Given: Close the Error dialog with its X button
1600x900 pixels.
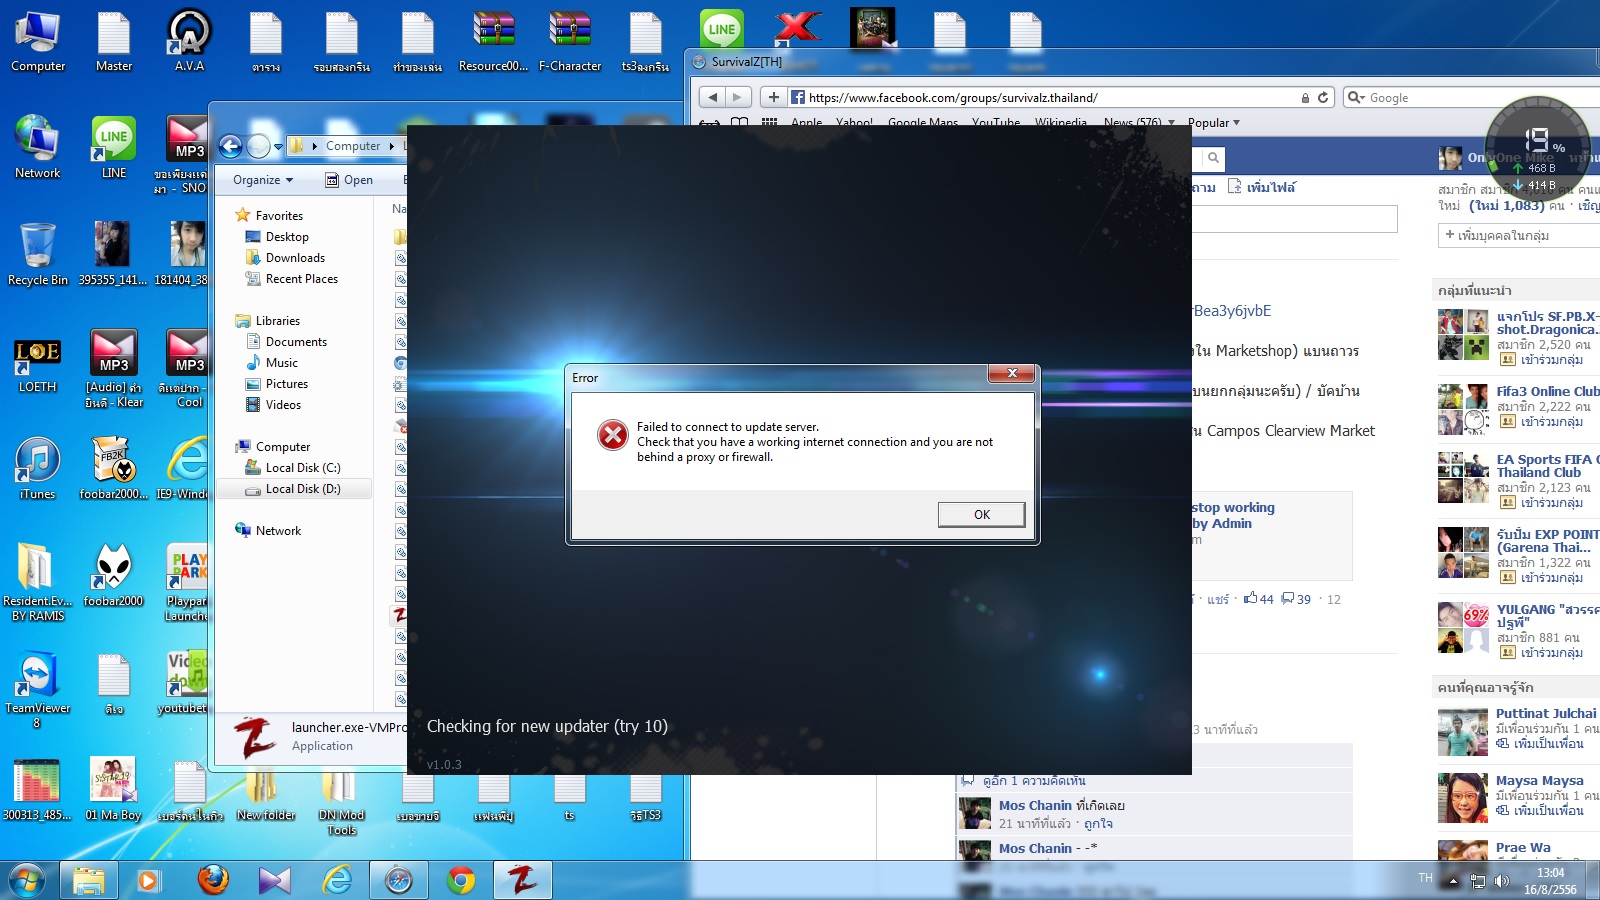Looking at the screenshot, I should point(1012,373).
